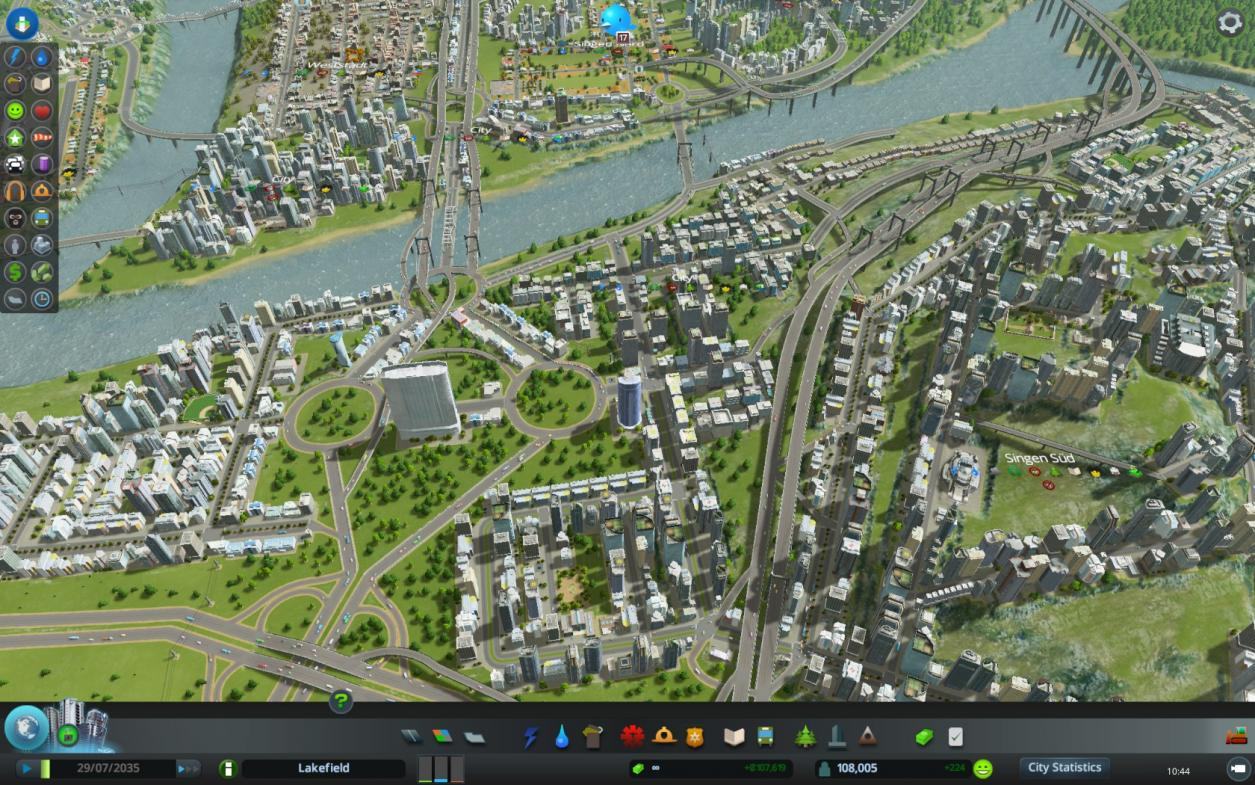Open the Healthcare build menu
1255x785 pixels.
point(632,738)
